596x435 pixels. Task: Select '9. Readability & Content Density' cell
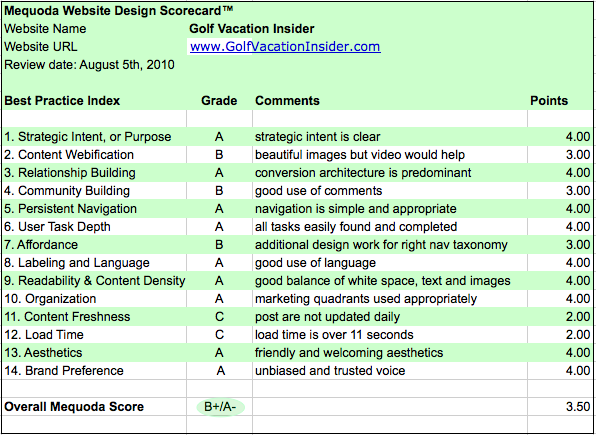[94, 281]
